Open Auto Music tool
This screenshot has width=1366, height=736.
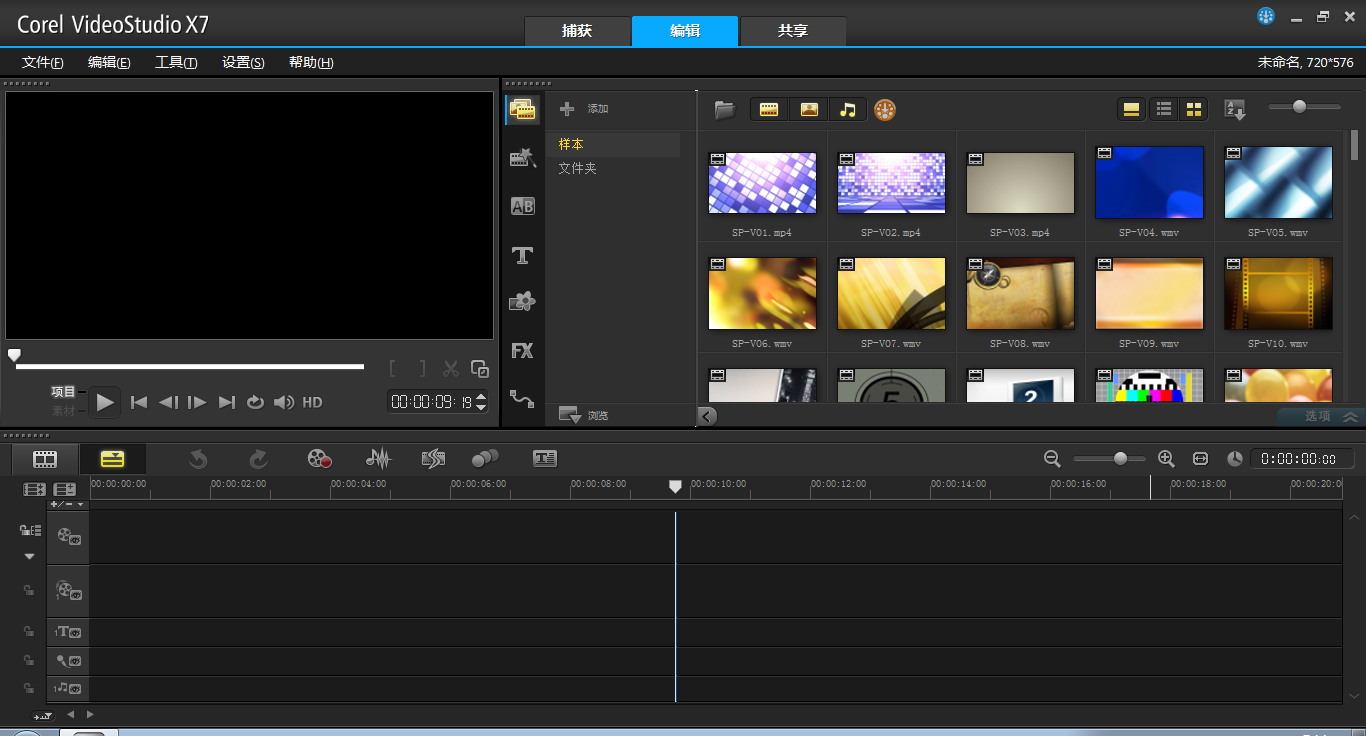(x=432, y=459)
